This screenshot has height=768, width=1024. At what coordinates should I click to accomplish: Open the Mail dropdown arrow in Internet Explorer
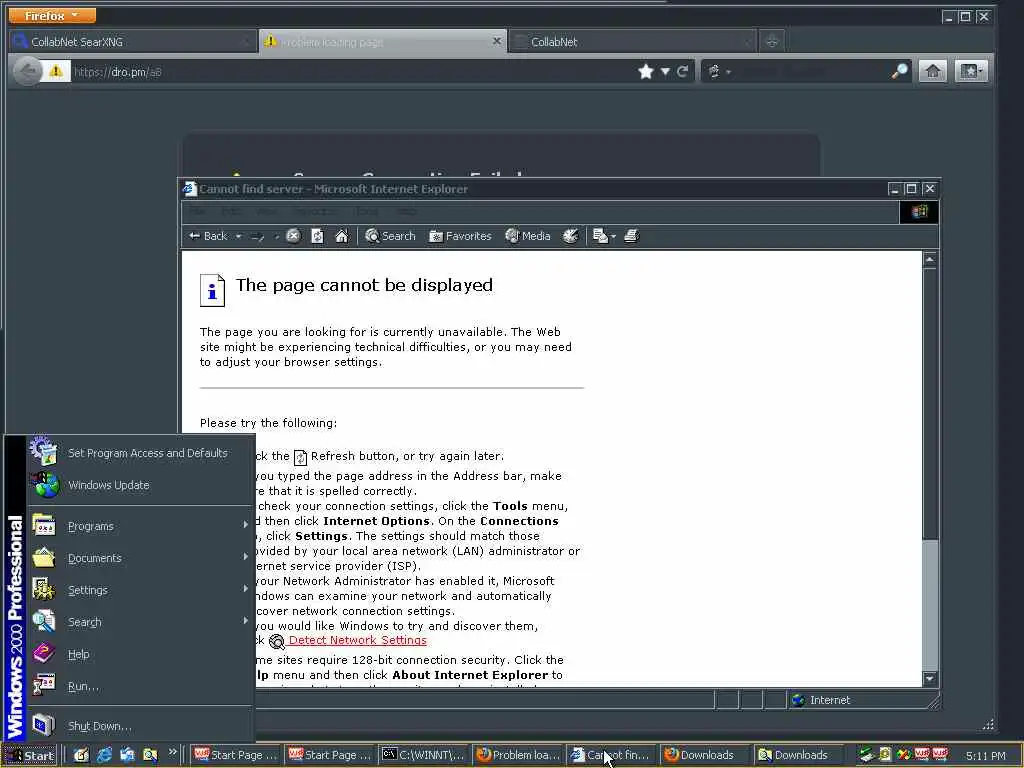click(613, 236)
